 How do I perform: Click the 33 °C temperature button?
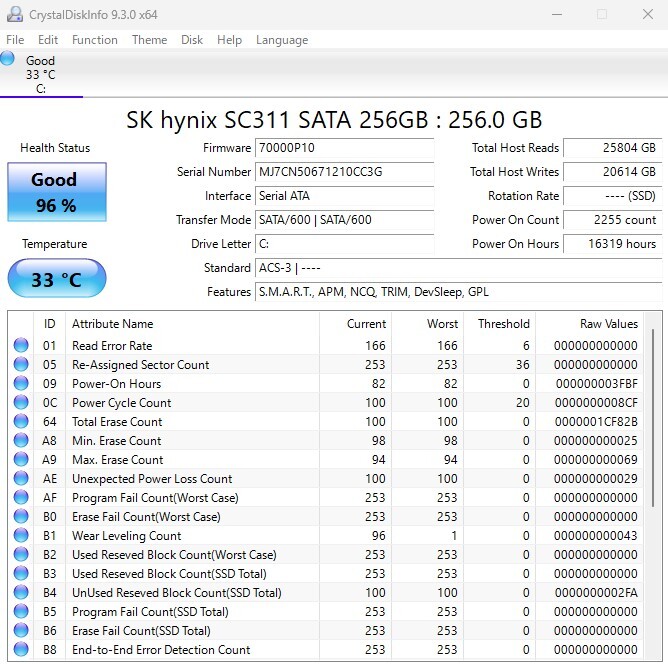click(x=57, y=278)
